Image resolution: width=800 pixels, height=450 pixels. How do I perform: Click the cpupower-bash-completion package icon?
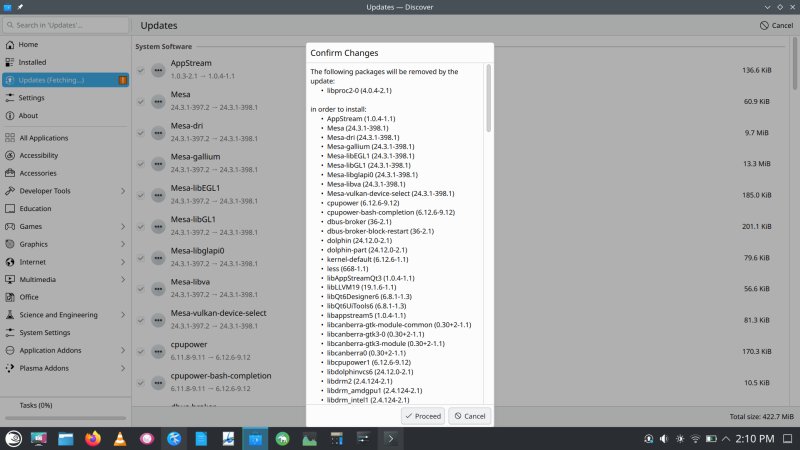pos(158,383)
